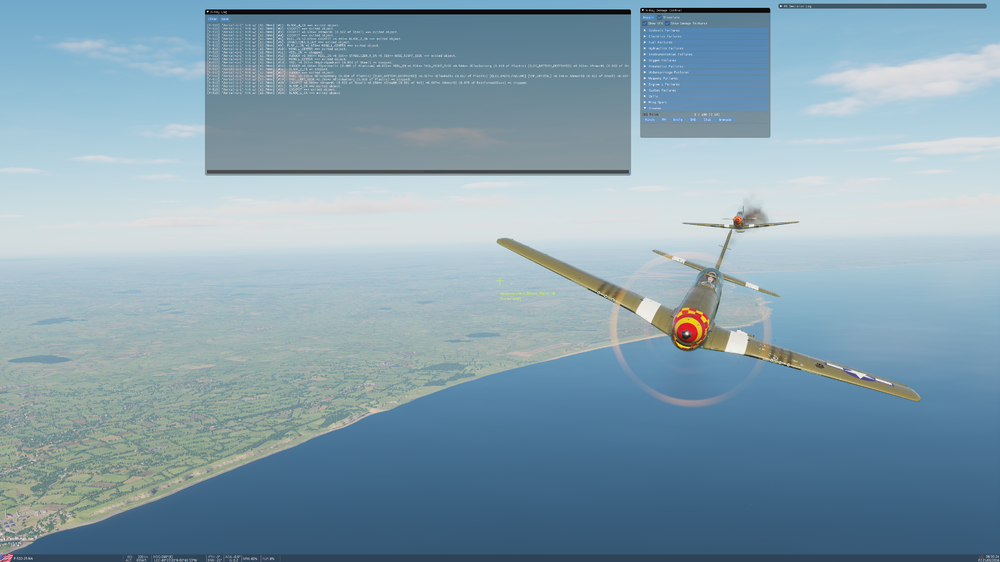1000x562 pixels.
Task: Collapse the X-Ray Damage Control window triangle
Action: 643,10
